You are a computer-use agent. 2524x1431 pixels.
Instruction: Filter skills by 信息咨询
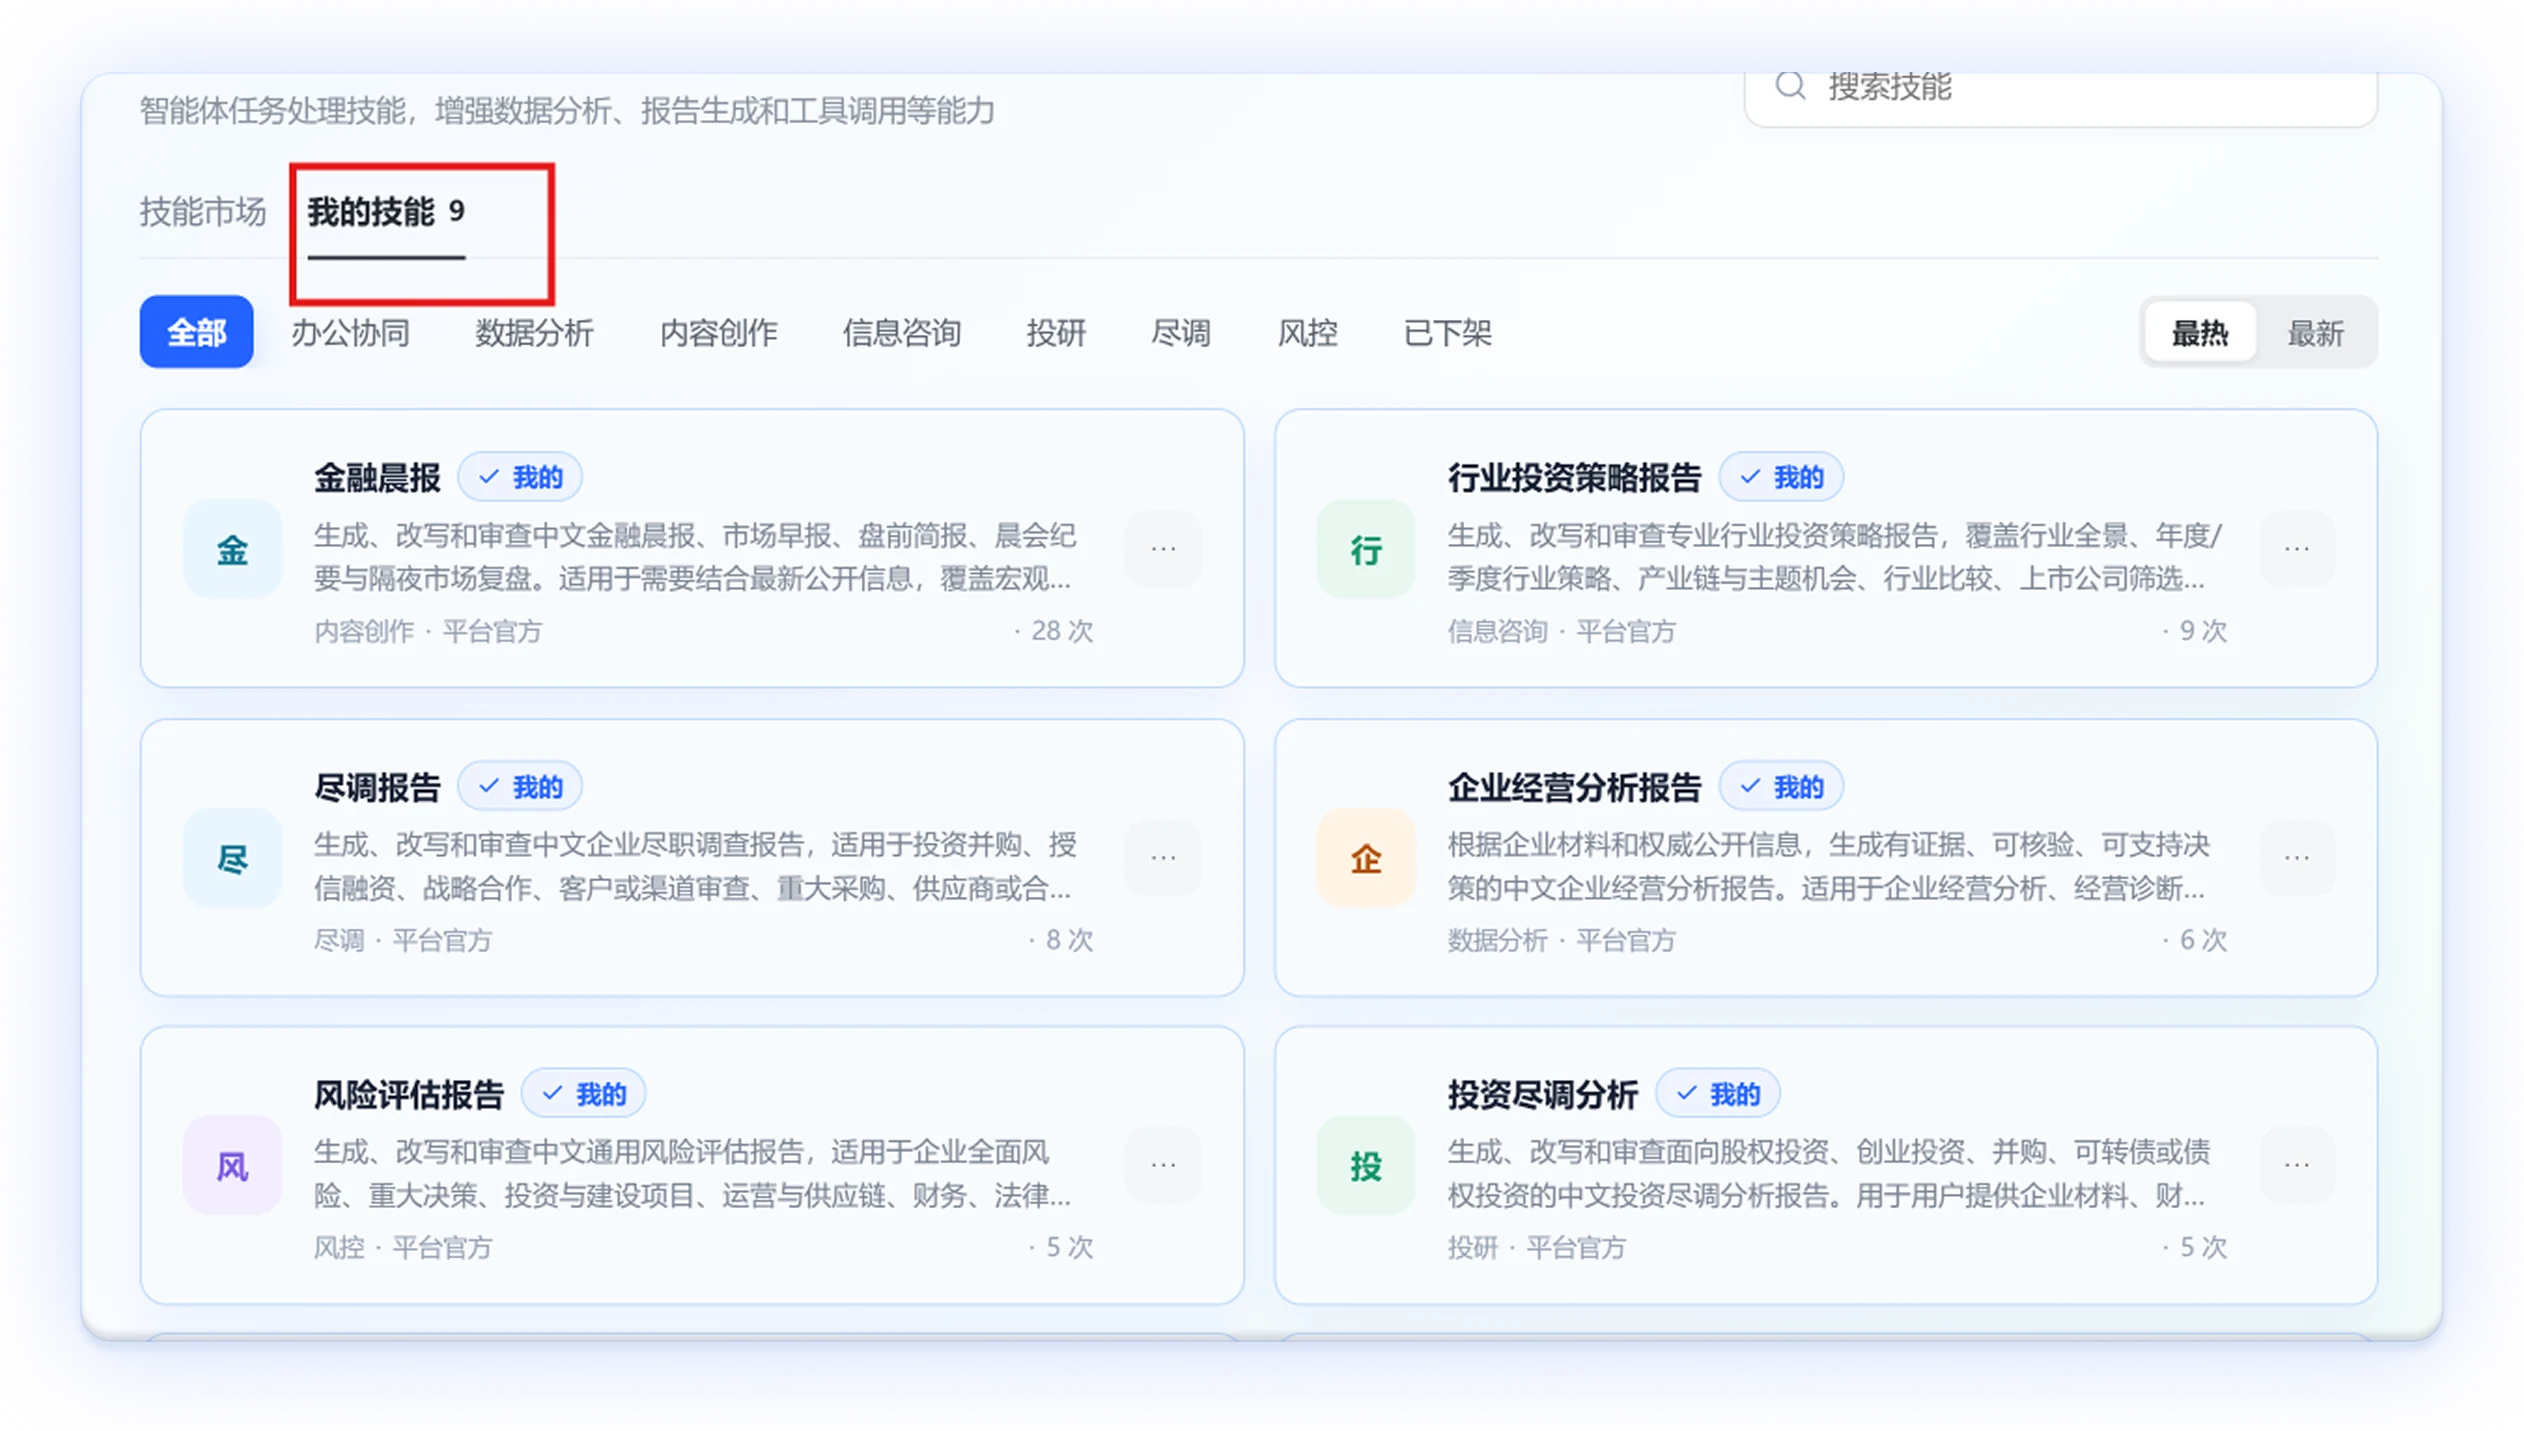[902, 333]
